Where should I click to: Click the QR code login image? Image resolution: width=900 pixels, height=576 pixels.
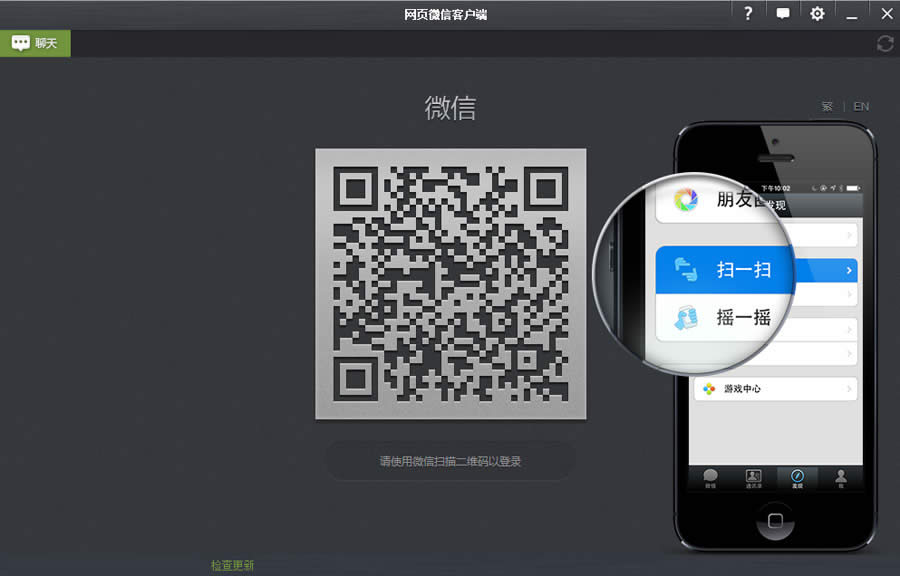(450, 284)
